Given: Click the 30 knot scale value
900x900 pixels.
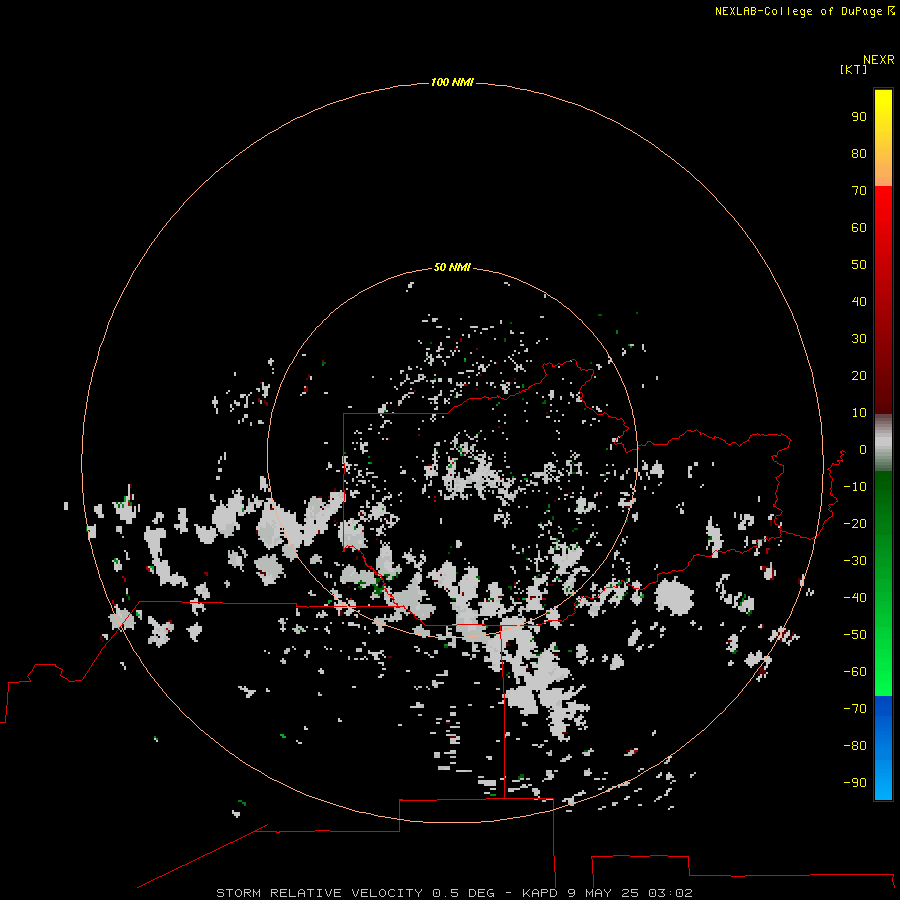Looking at the screenshot, I should pyautogui.click(x=859, y=339).
